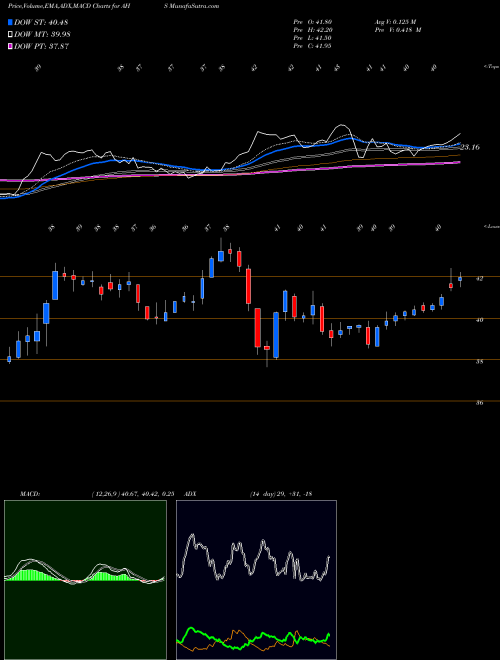Click the 'Avg V: 0.125 M' value
Screen dimensions: 500x660
click(395, 22)
